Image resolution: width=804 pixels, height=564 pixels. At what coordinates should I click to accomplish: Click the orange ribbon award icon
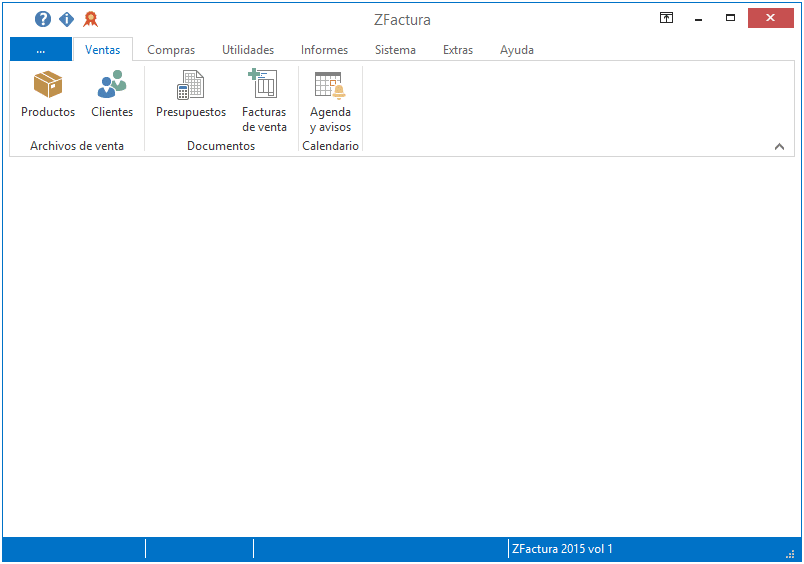(x=90, y=19)
